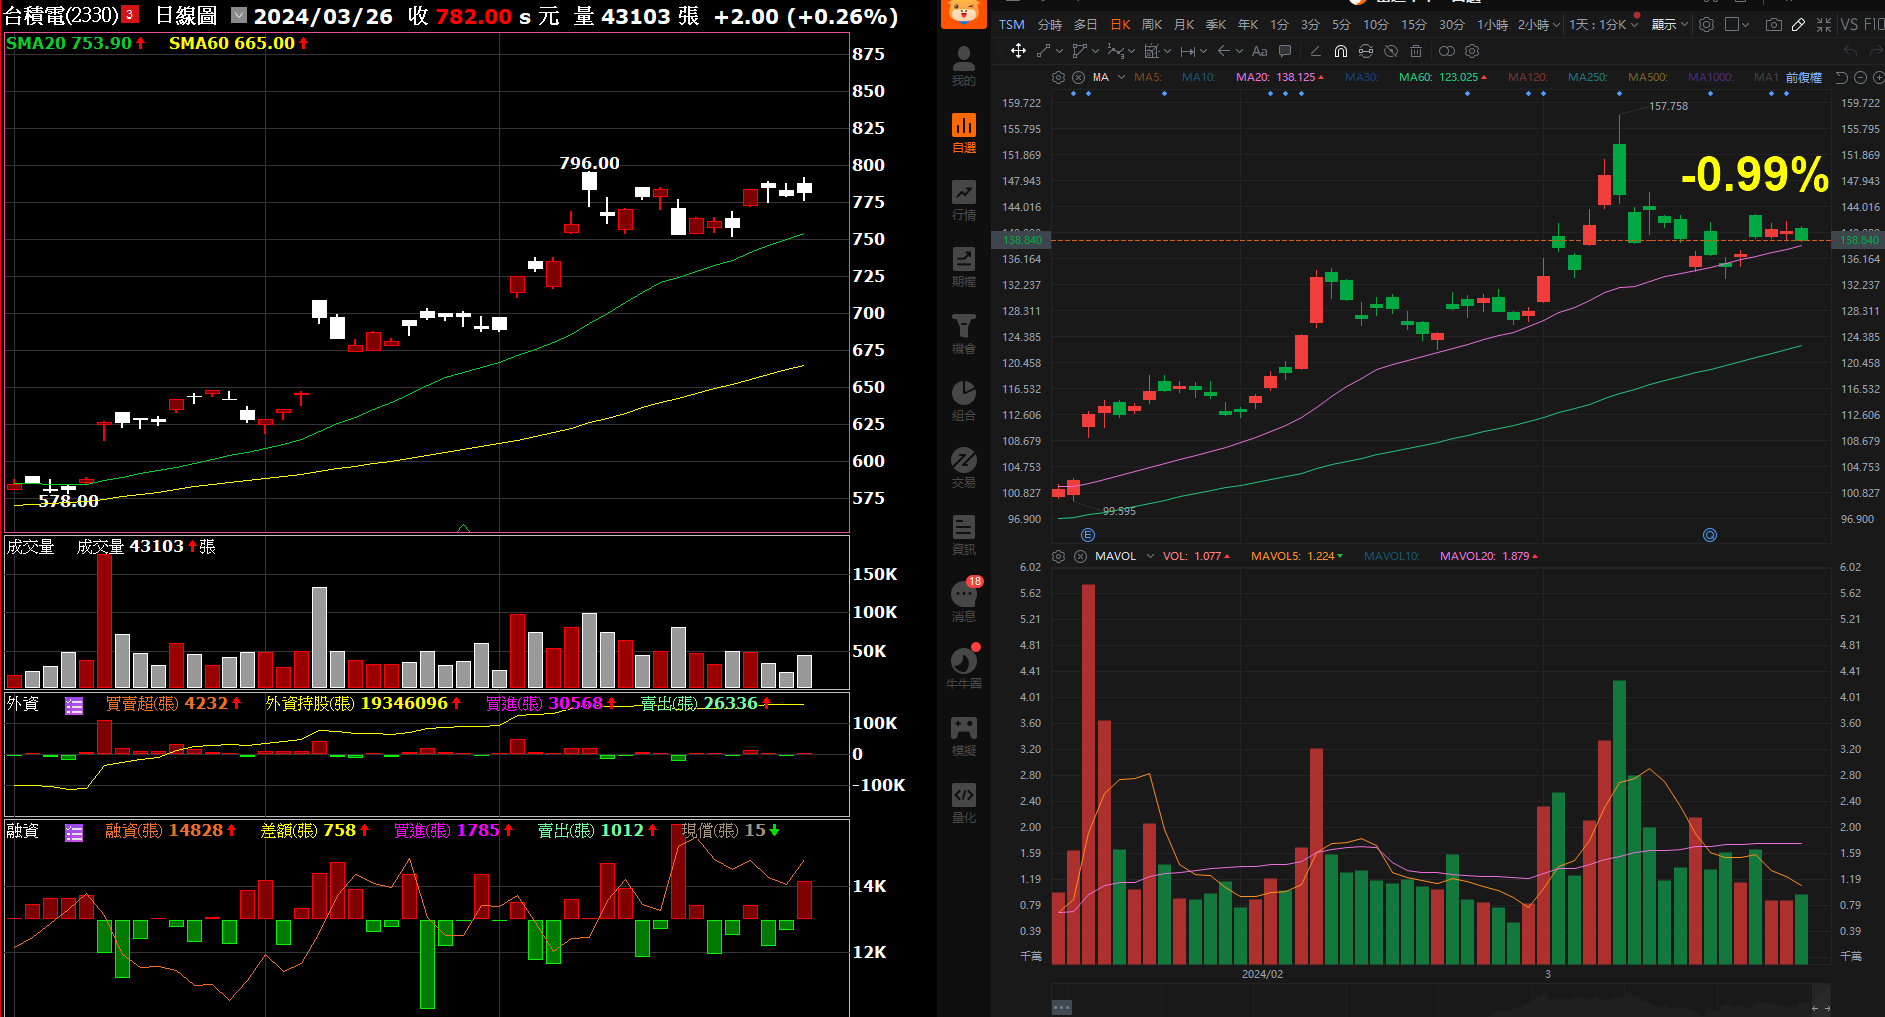Open 期權 options in sidebar

coord(964,267)
